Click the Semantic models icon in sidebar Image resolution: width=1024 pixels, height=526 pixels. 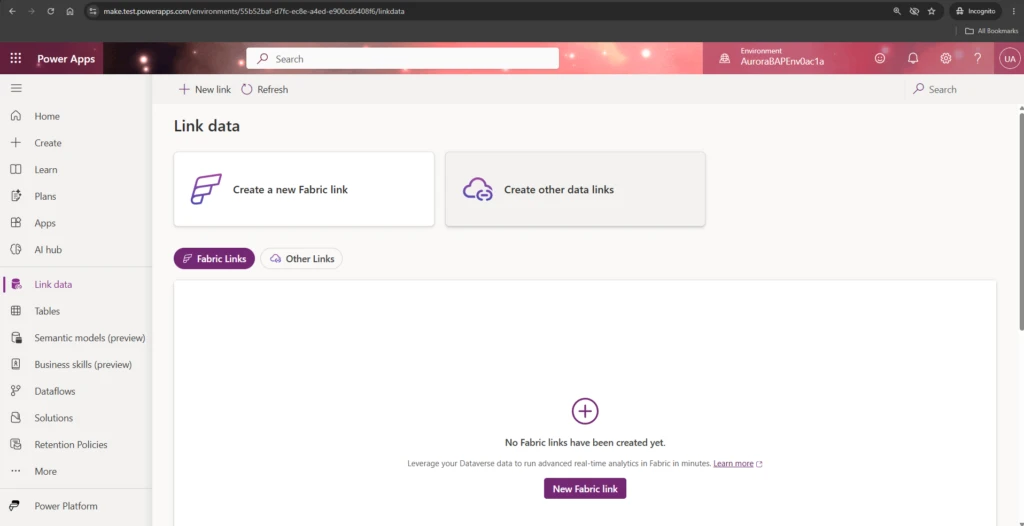[x=16, y=338]
